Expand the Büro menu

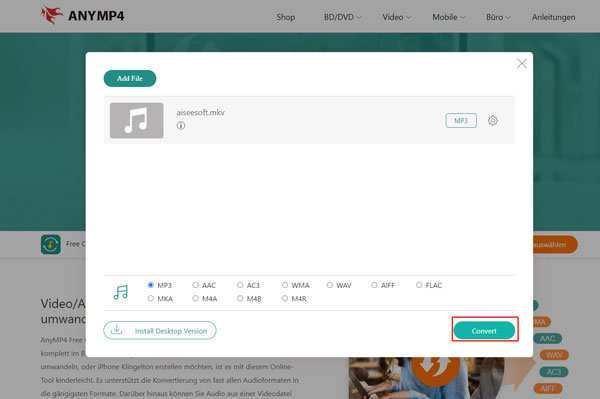tap(498, 17)
